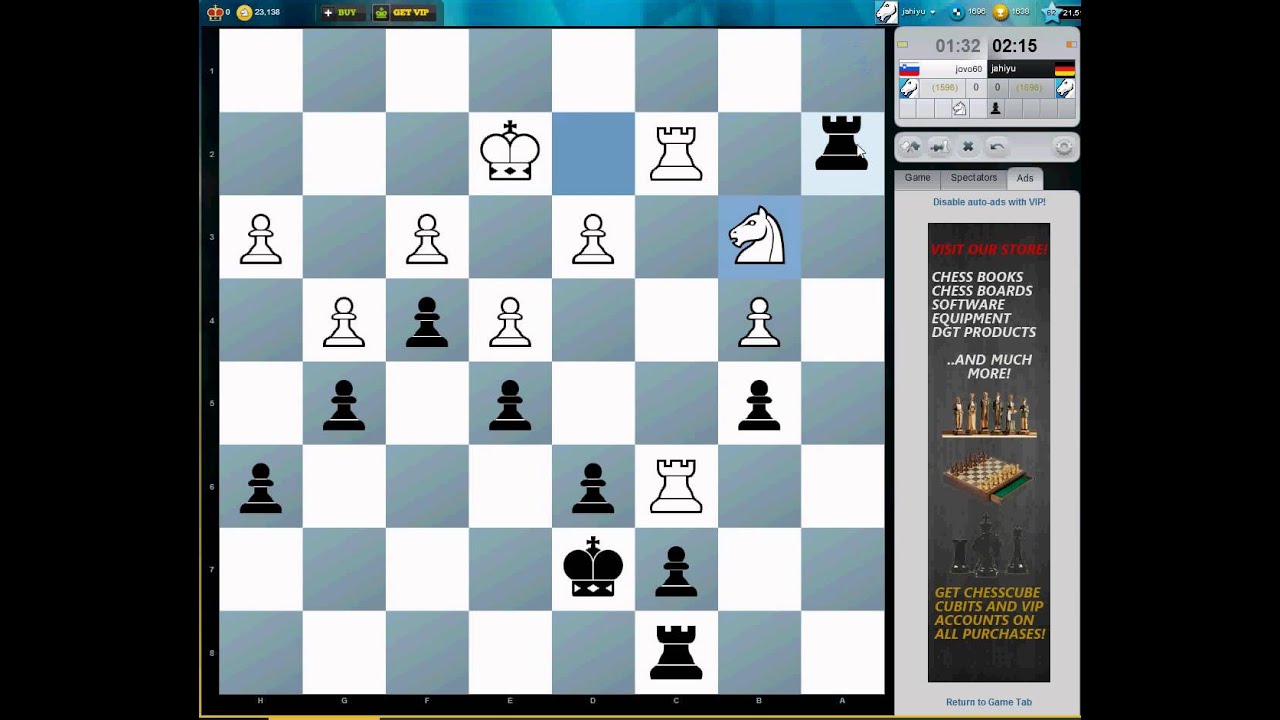Click the orange status indicator right of clocks

pos(1071,44)
